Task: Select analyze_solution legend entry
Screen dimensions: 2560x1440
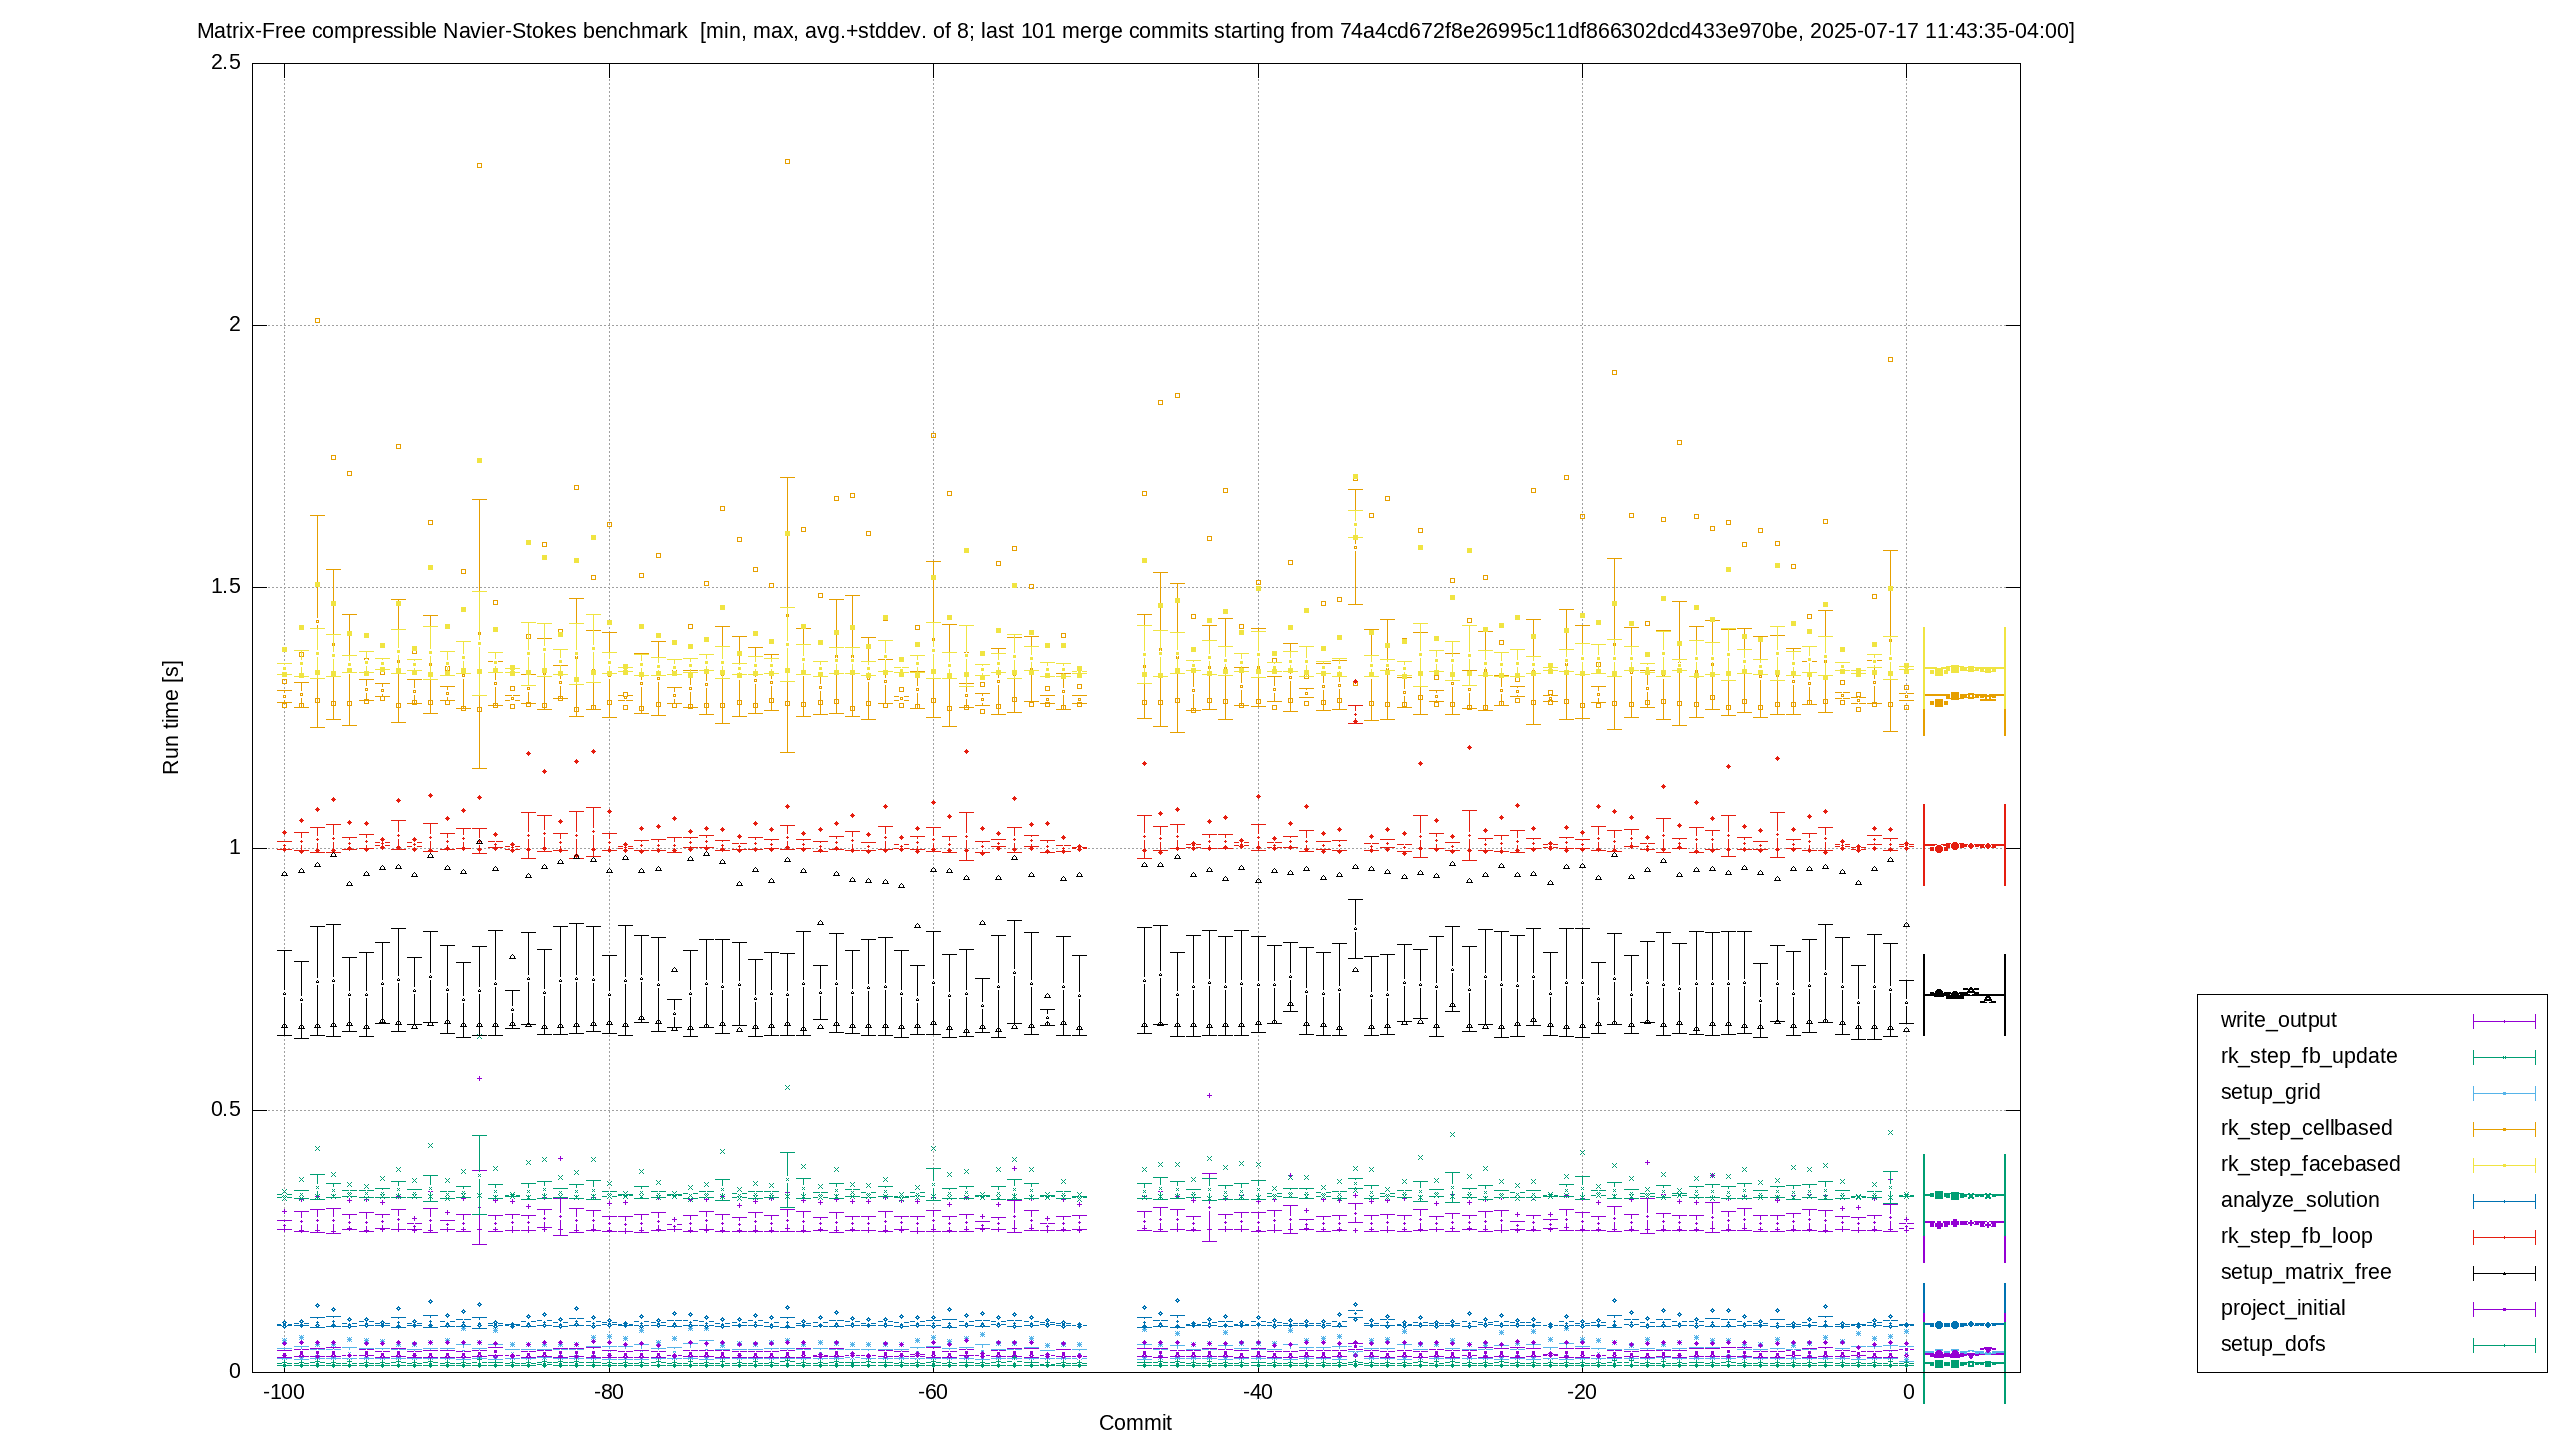Action: (2300, 1200)
